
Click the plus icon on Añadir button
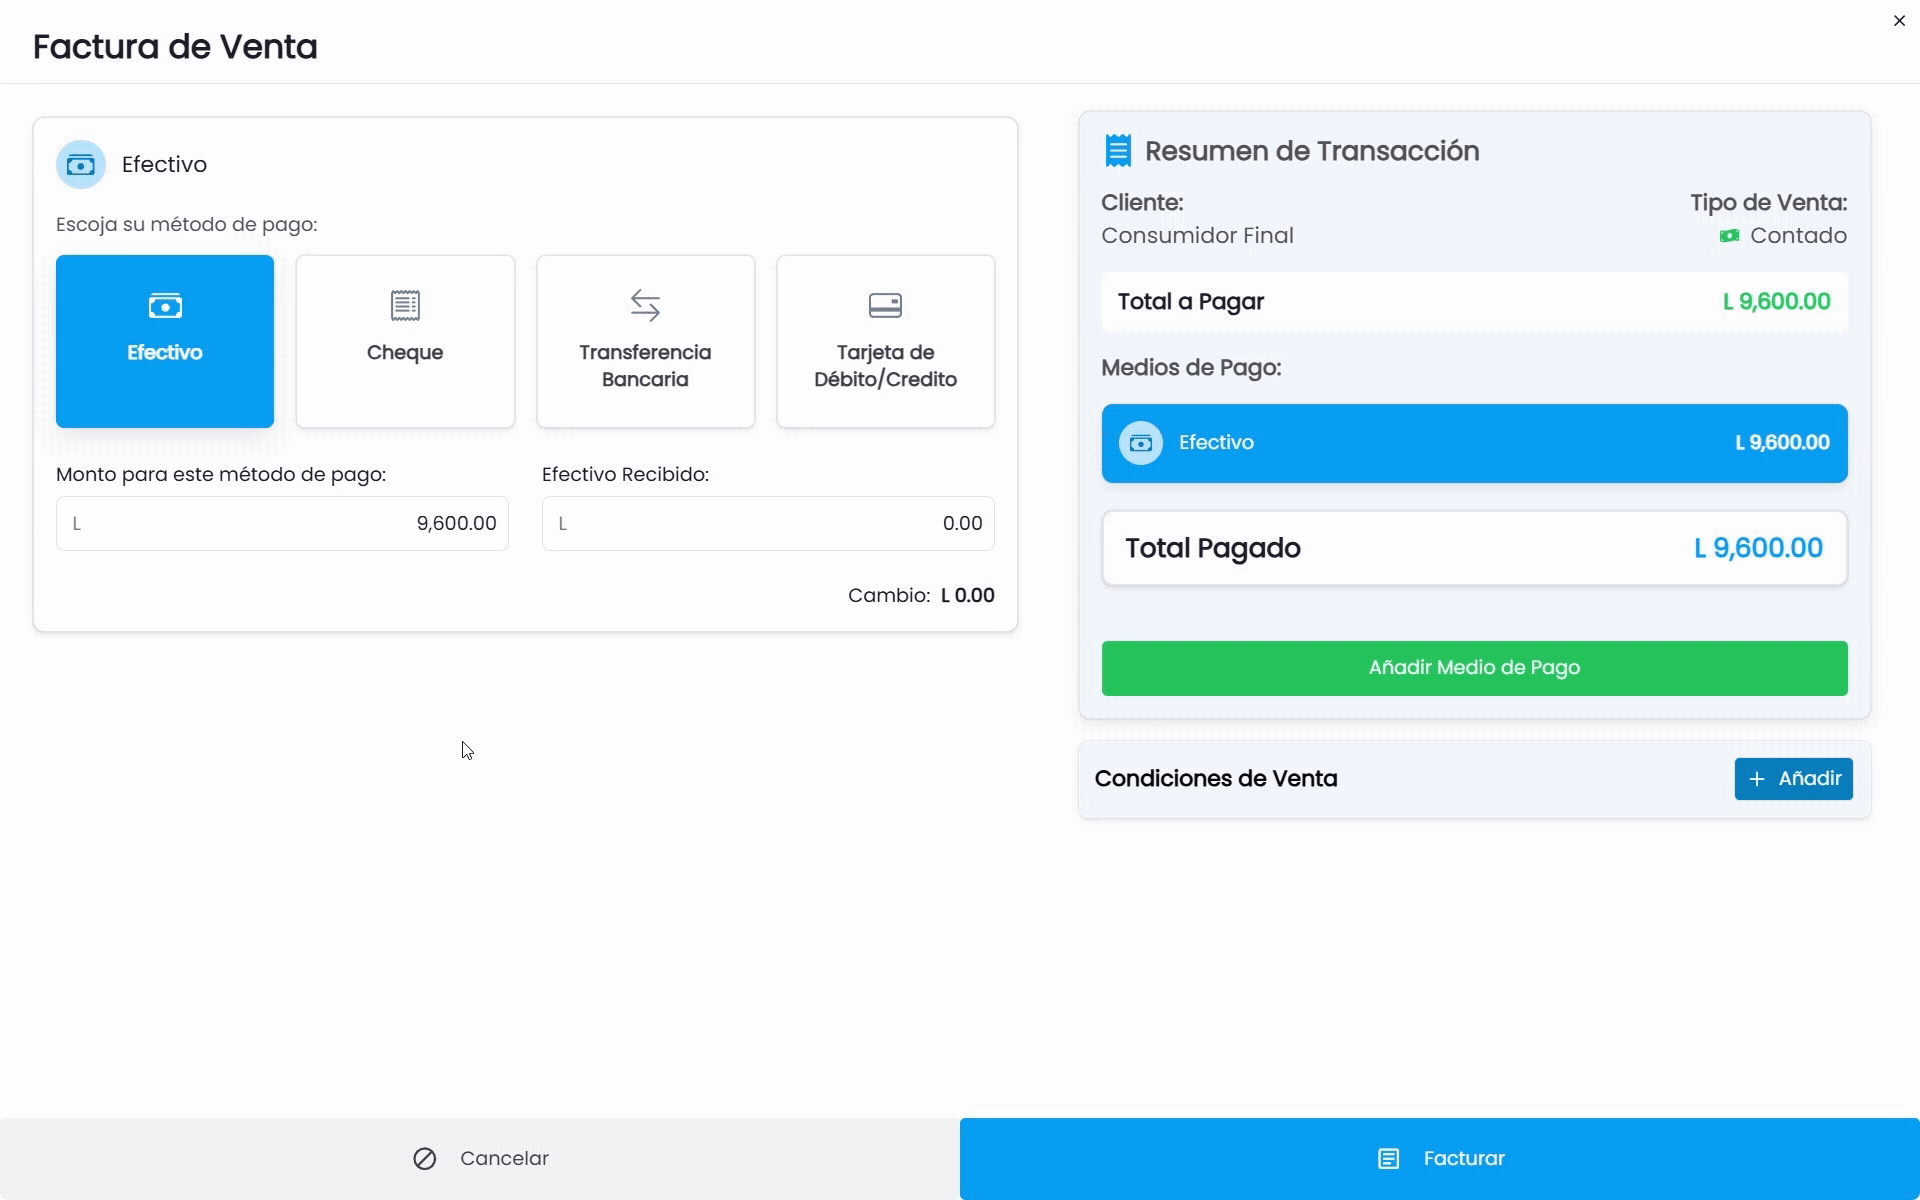pos(1757,779)
